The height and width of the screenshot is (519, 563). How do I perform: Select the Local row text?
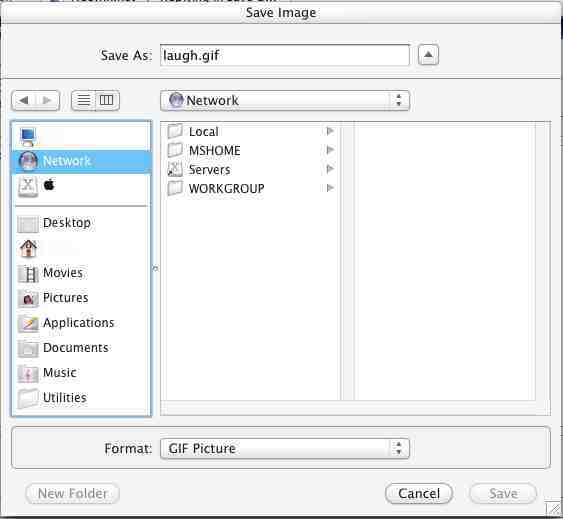pos(204,131)
